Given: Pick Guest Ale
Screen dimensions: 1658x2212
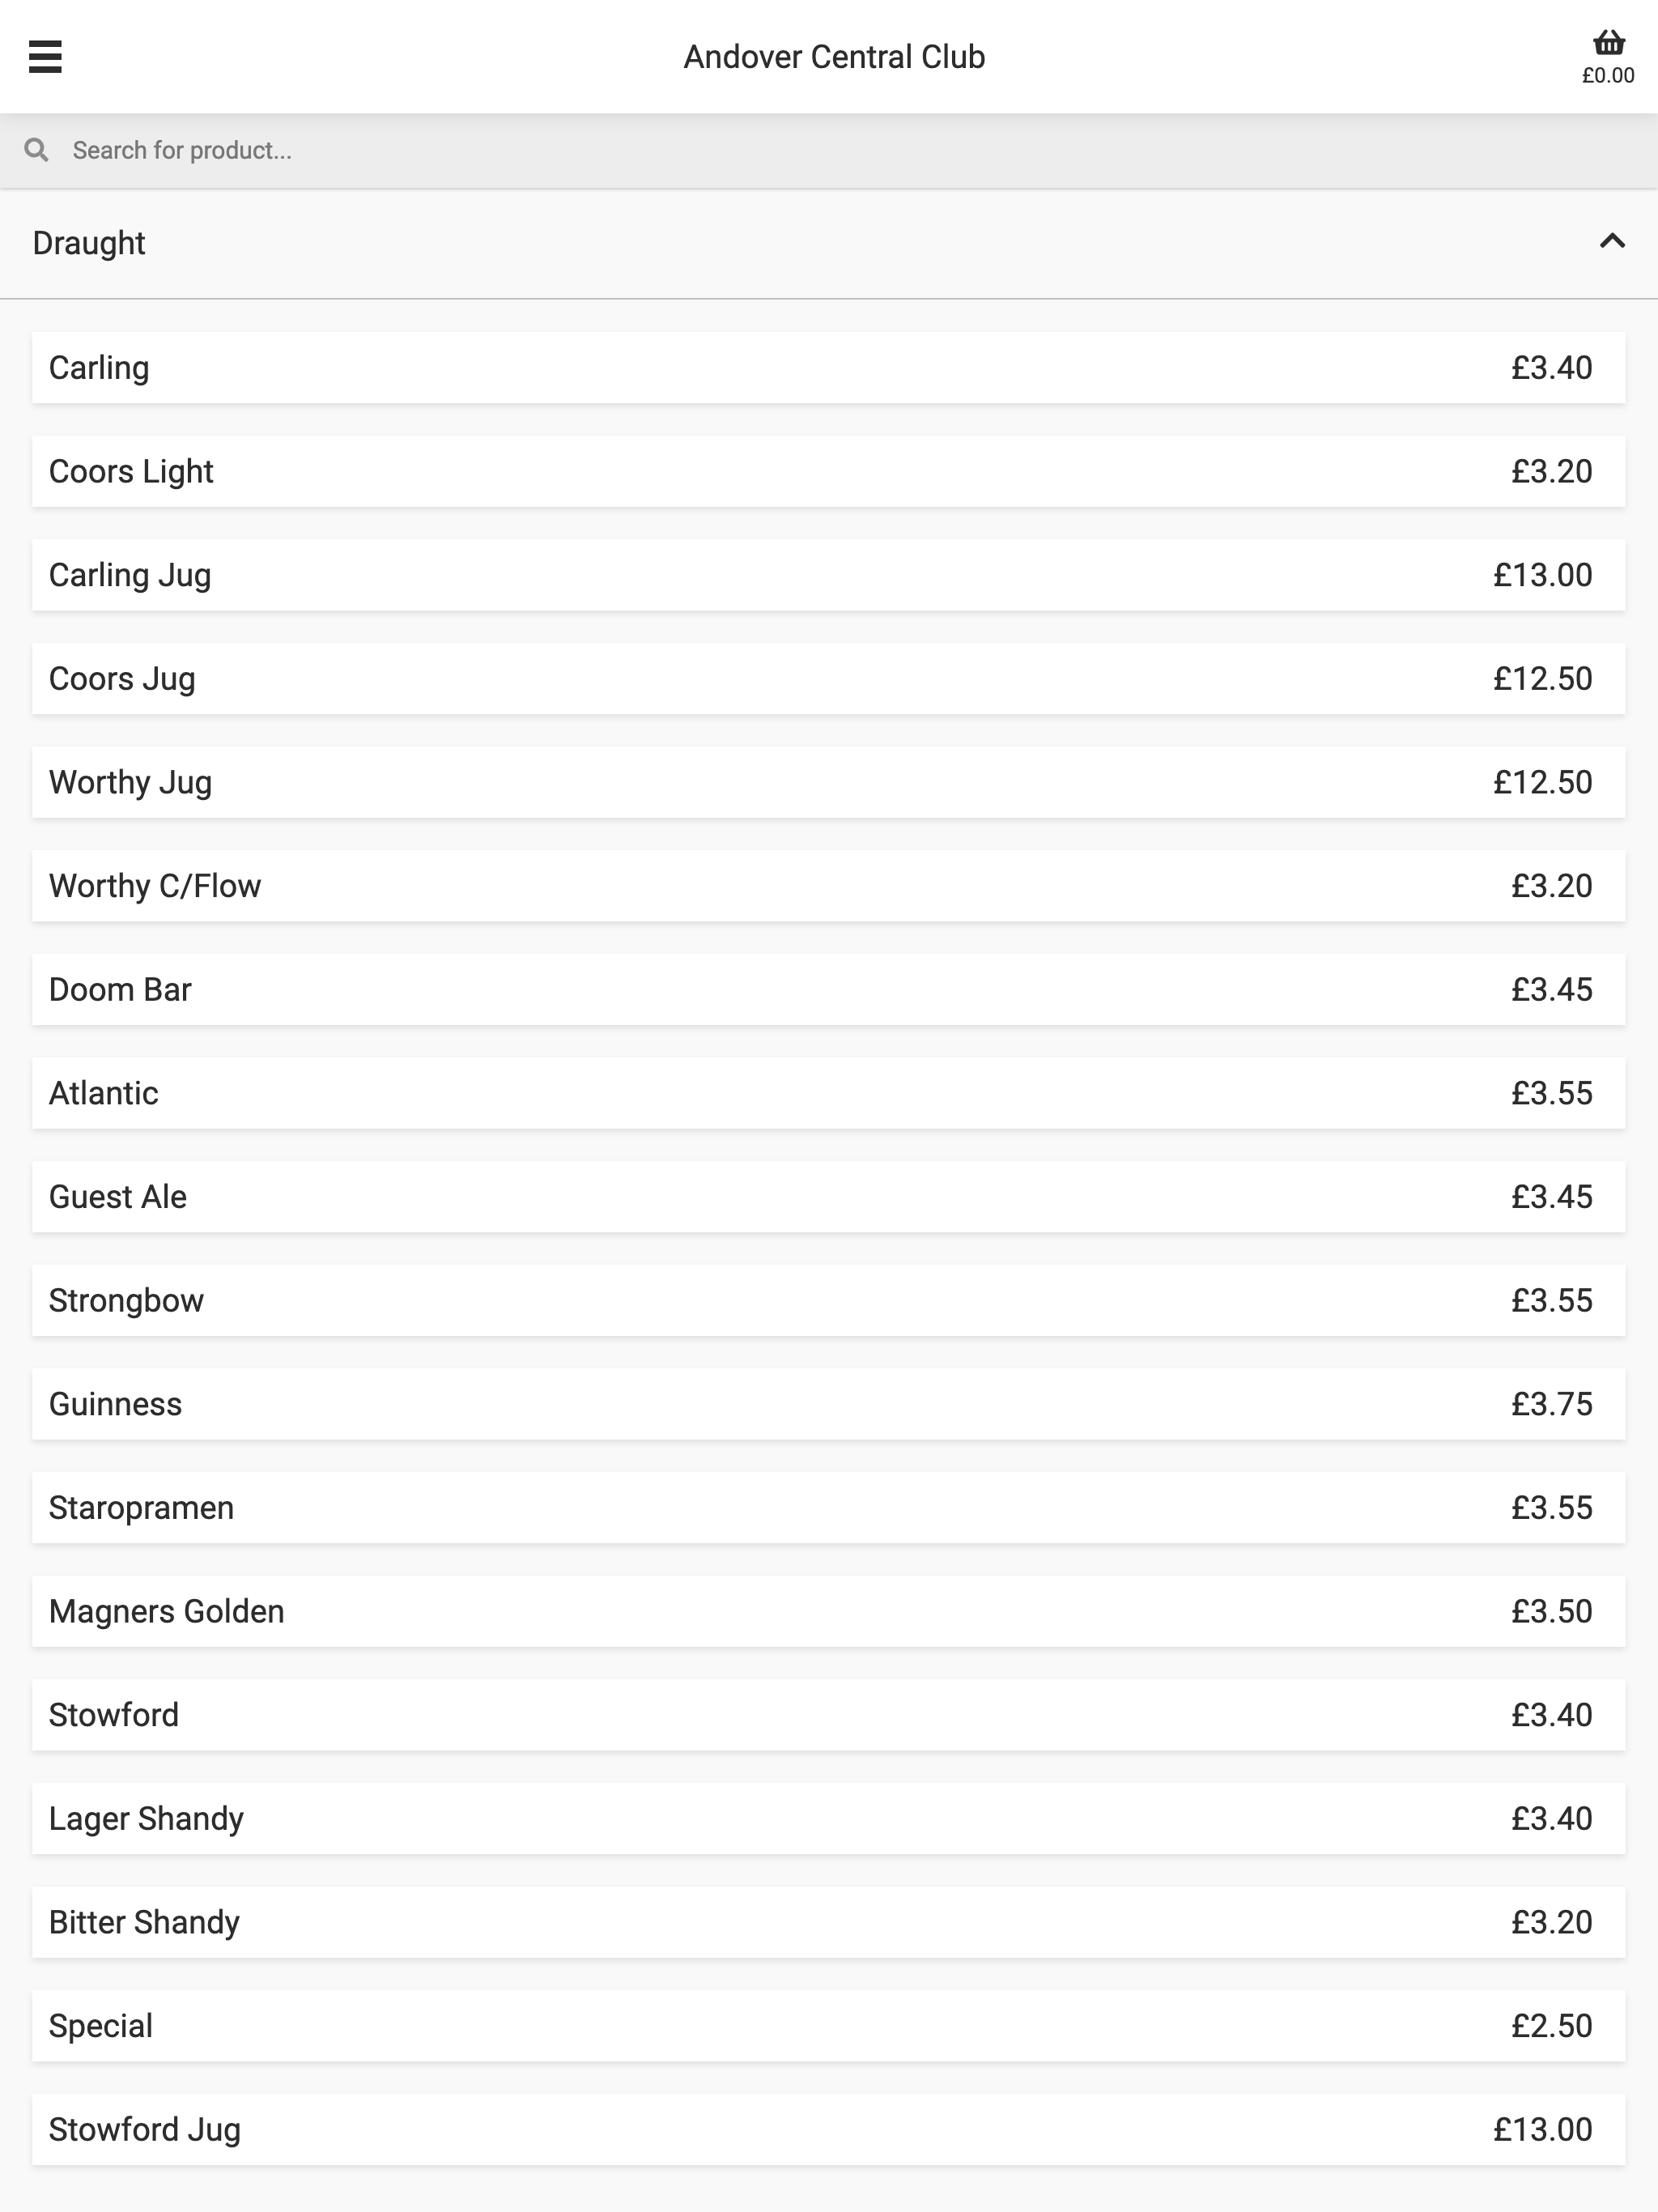Looking at the screenshot, I should pos(829,1197).
